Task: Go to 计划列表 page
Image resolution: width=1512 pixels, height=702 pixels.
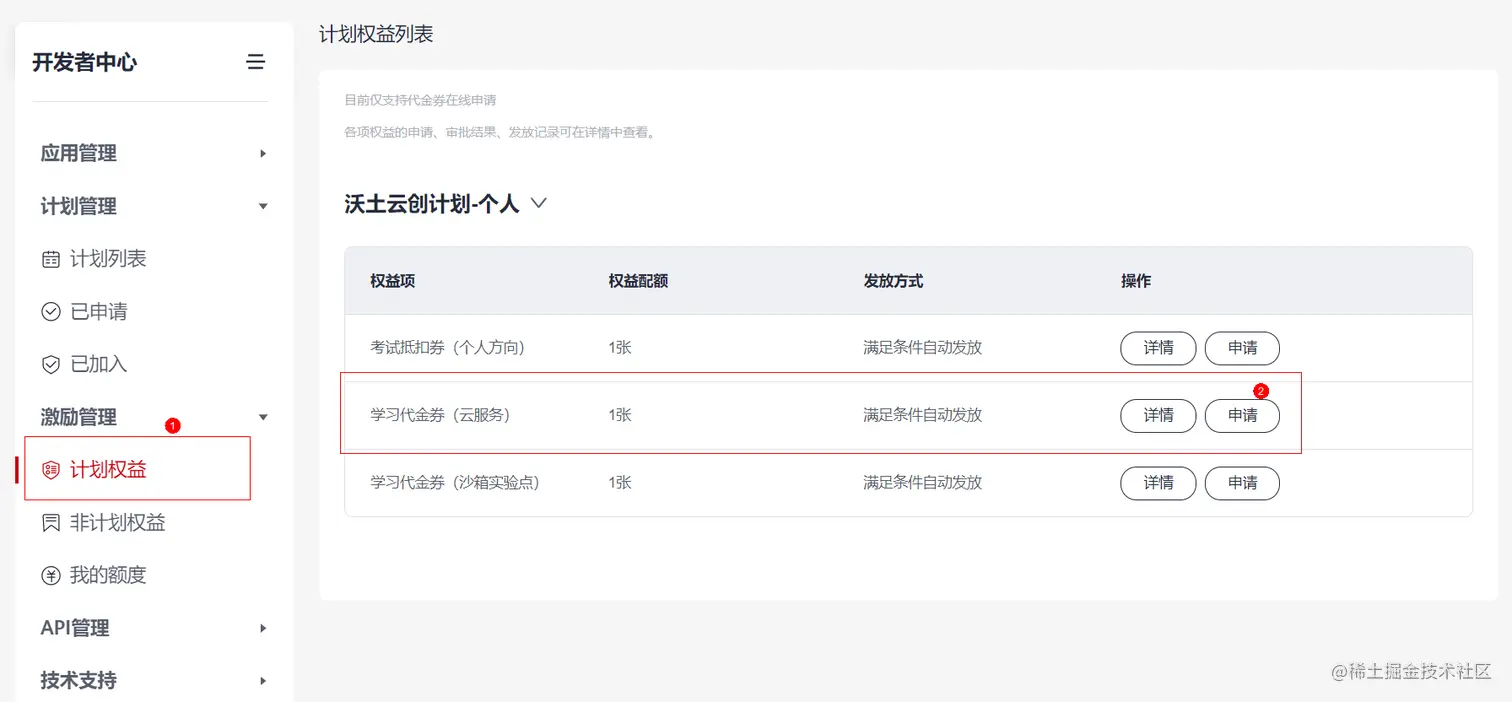Action: pyautogui.click(x=108, y=259)
